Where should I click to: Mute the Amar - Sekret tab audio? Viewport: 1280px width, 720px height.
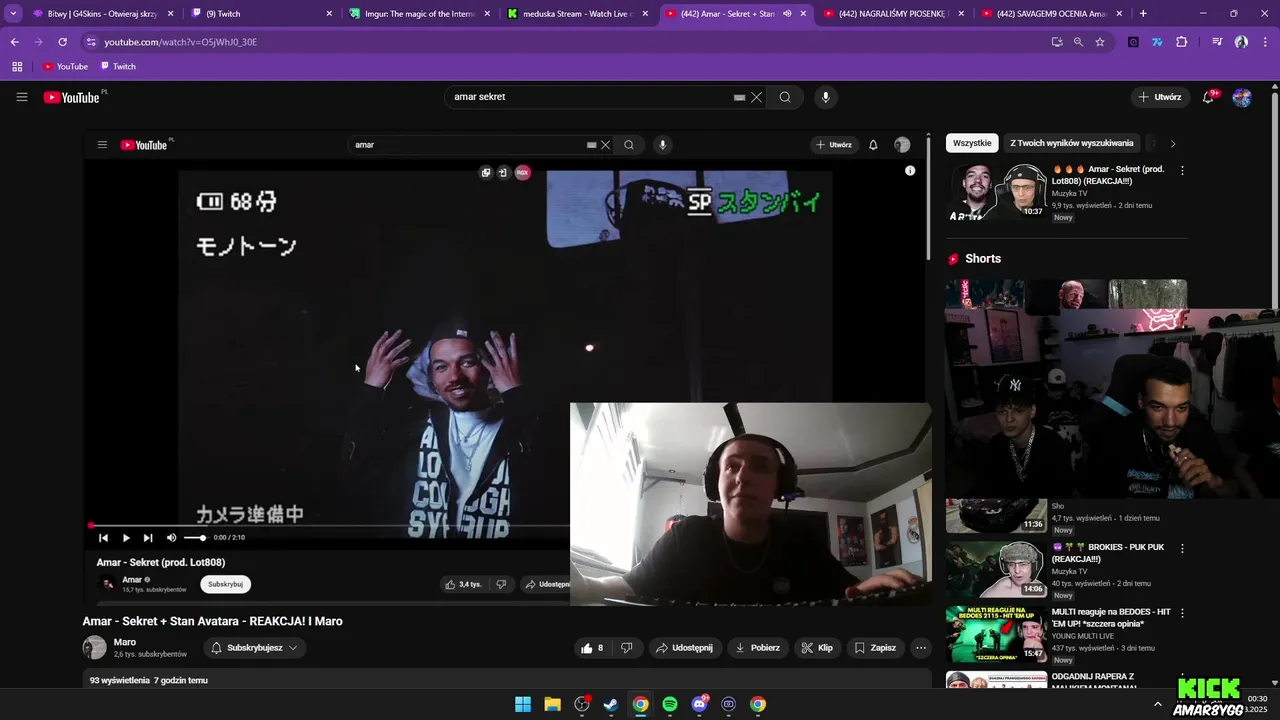click(x=787, y=14)
